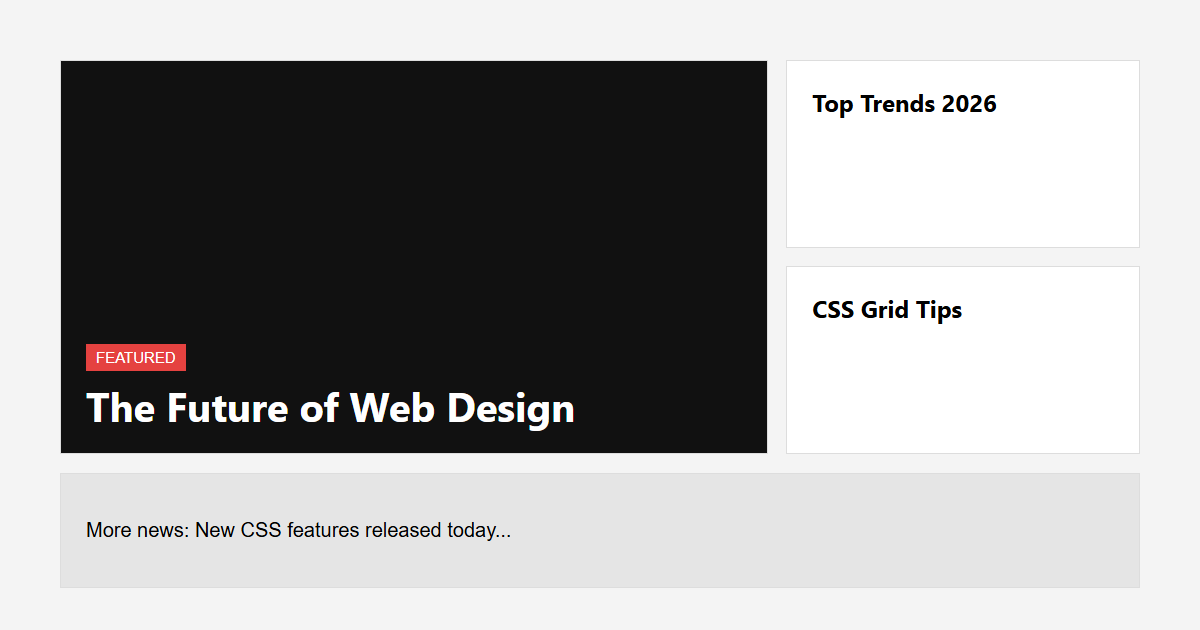Open the featured article 'The Future of Web Design'
The image size is (1200, 630).
(330, 408)
